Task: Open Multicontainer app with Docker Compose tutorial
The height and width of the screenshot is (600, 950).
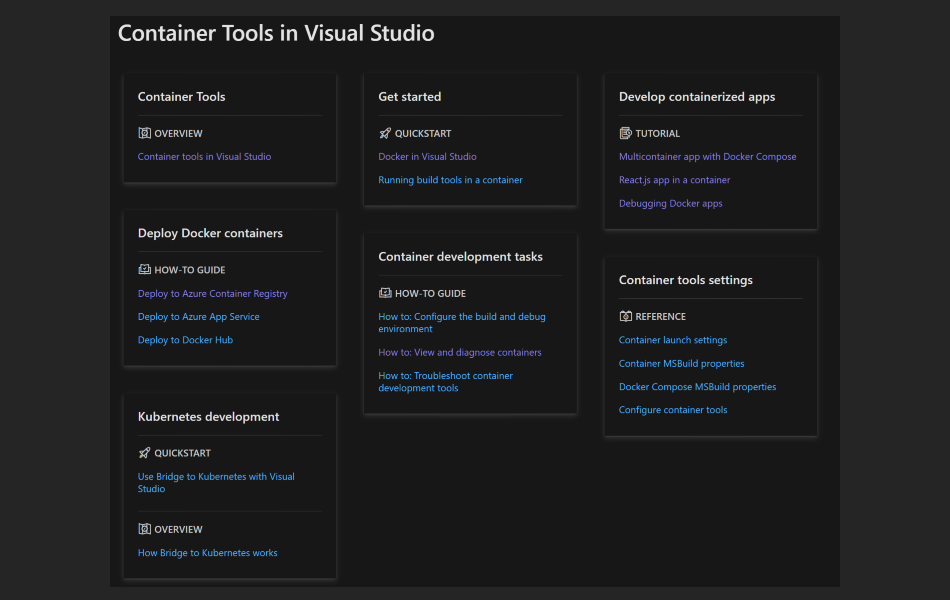Action: coord(707,157)
